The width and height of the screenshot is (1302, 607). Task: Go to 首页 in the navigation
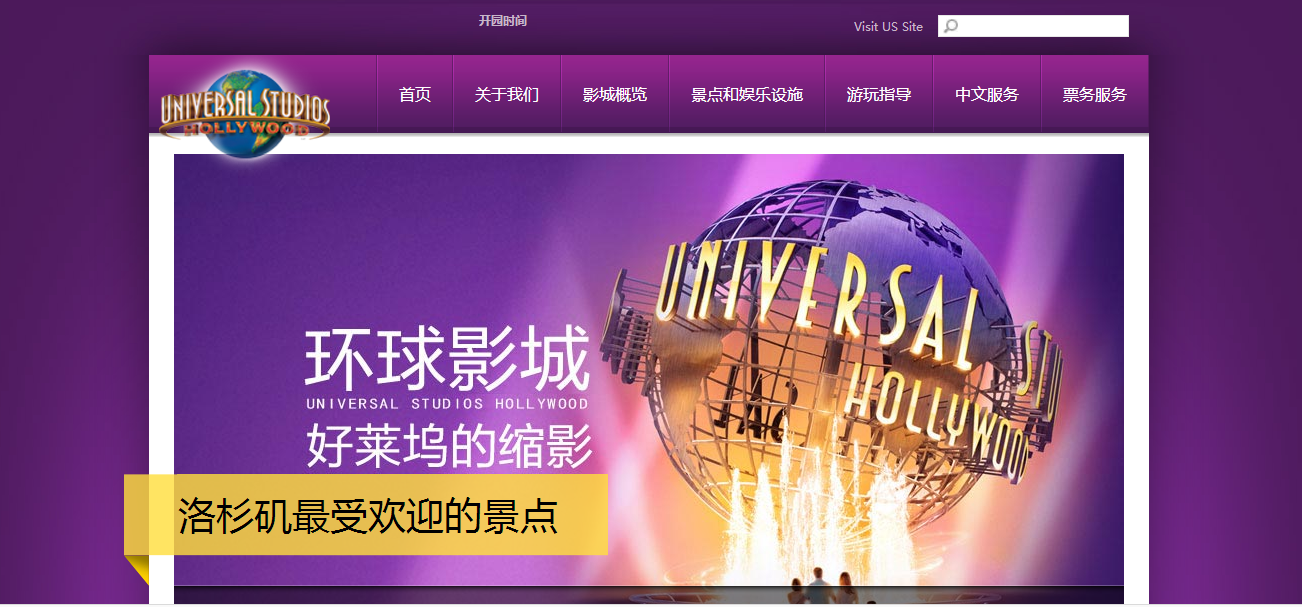click(x=415, y=95)
